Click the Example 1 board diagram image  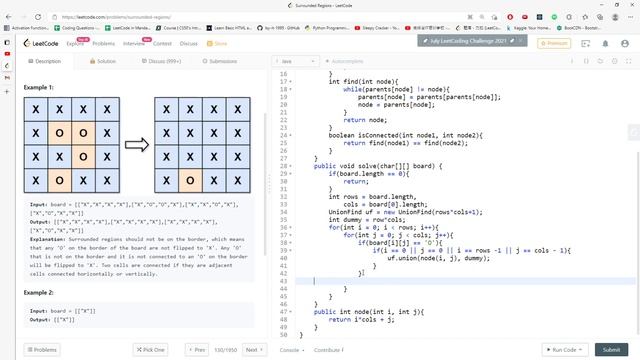137,145
